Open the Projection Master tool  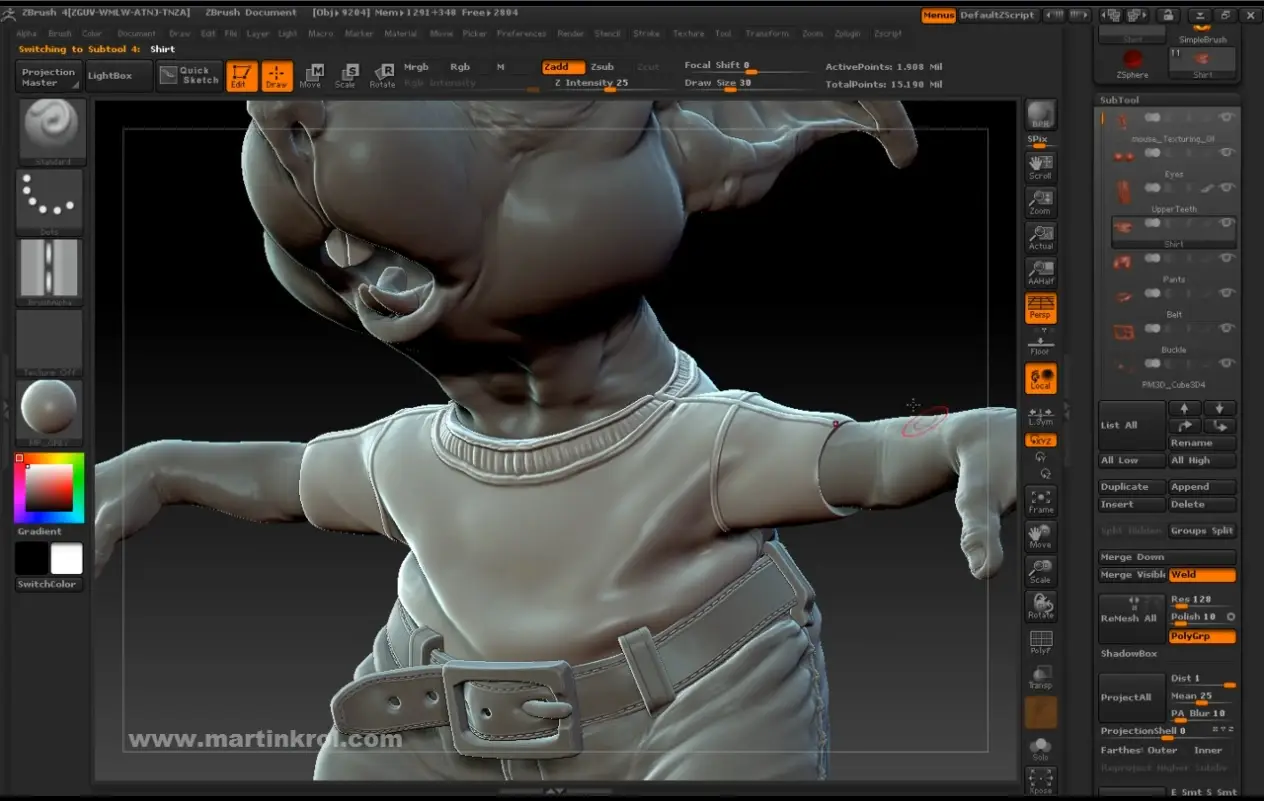click(47, 75)
